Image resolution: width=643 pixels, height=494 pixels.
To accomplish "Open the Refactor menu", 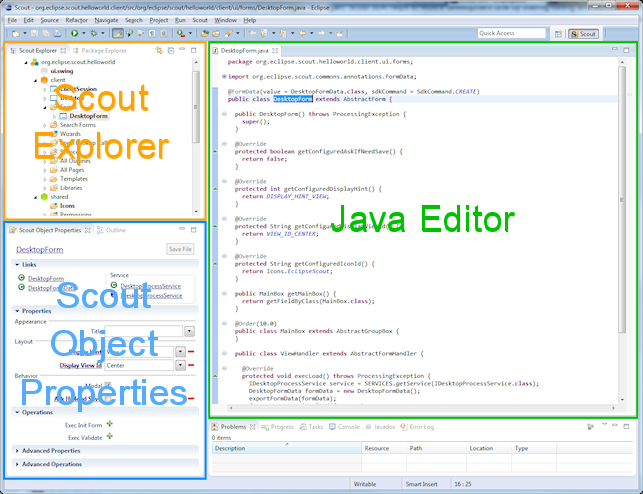I will pyautogui.click(x=77, y=20).
